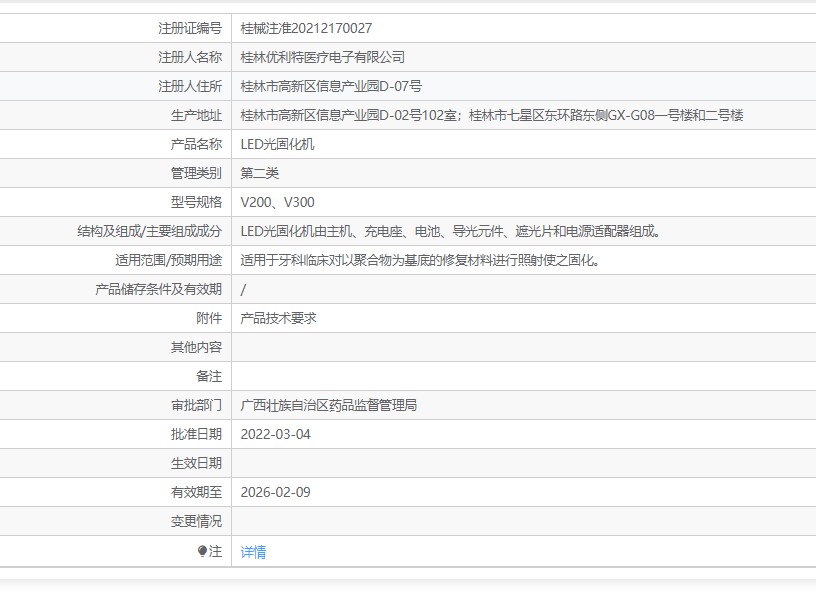Select the production address ending 一号楼和二号楼
The width and height of the screenshot is (816, 602).
click(492, 115)
